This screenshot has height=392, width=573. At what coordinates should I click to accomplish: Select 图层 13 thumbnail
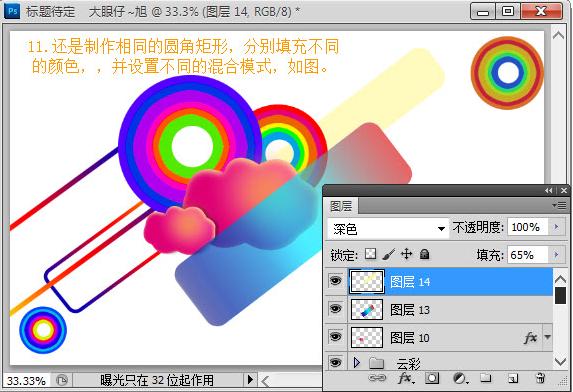tap(367, 309)
